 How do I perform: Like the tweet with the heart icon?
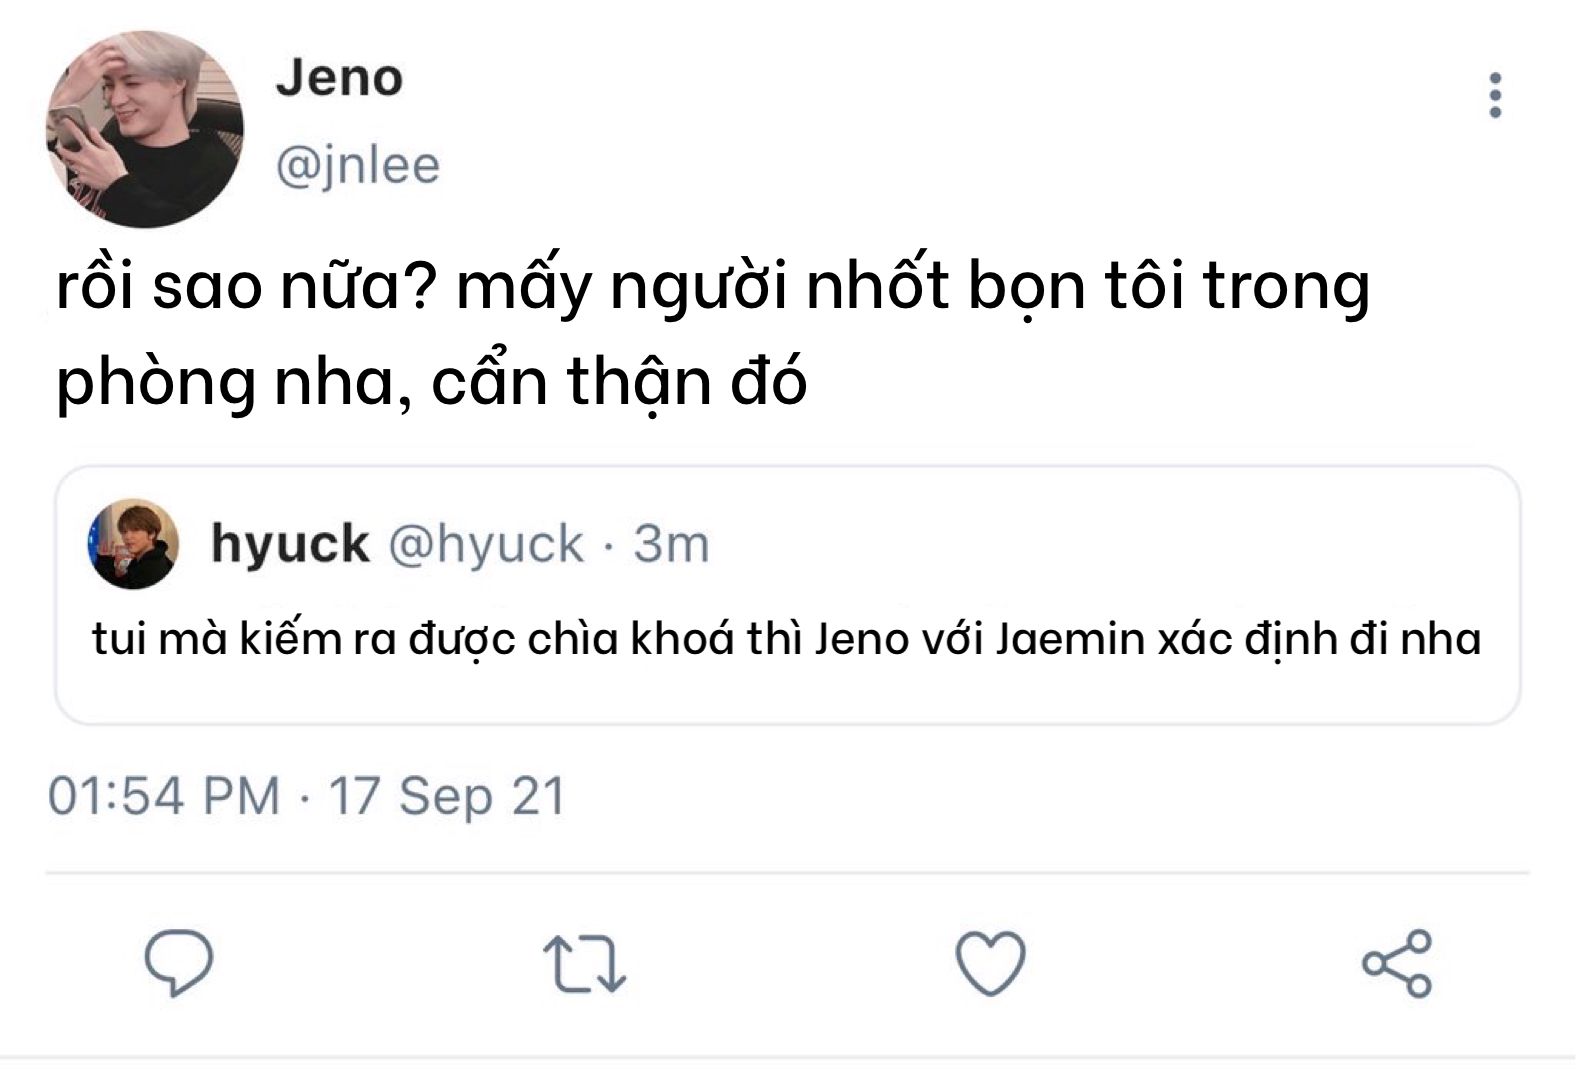click(990, 963)
